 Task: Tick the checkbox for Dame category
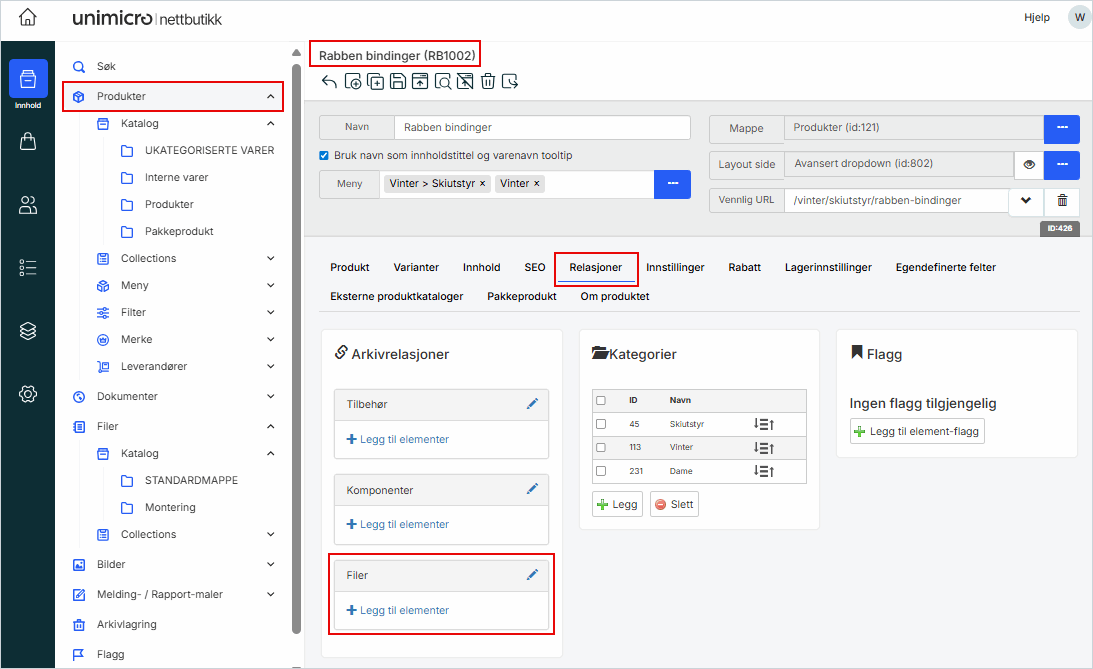pos(601,471)
